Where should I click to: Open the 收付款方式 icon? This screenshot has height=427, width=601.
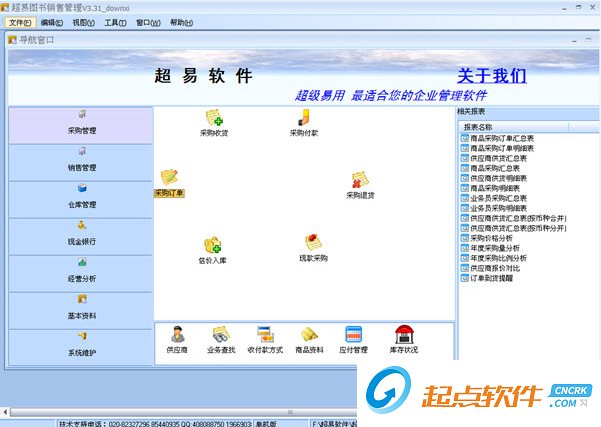click(265, 339)
